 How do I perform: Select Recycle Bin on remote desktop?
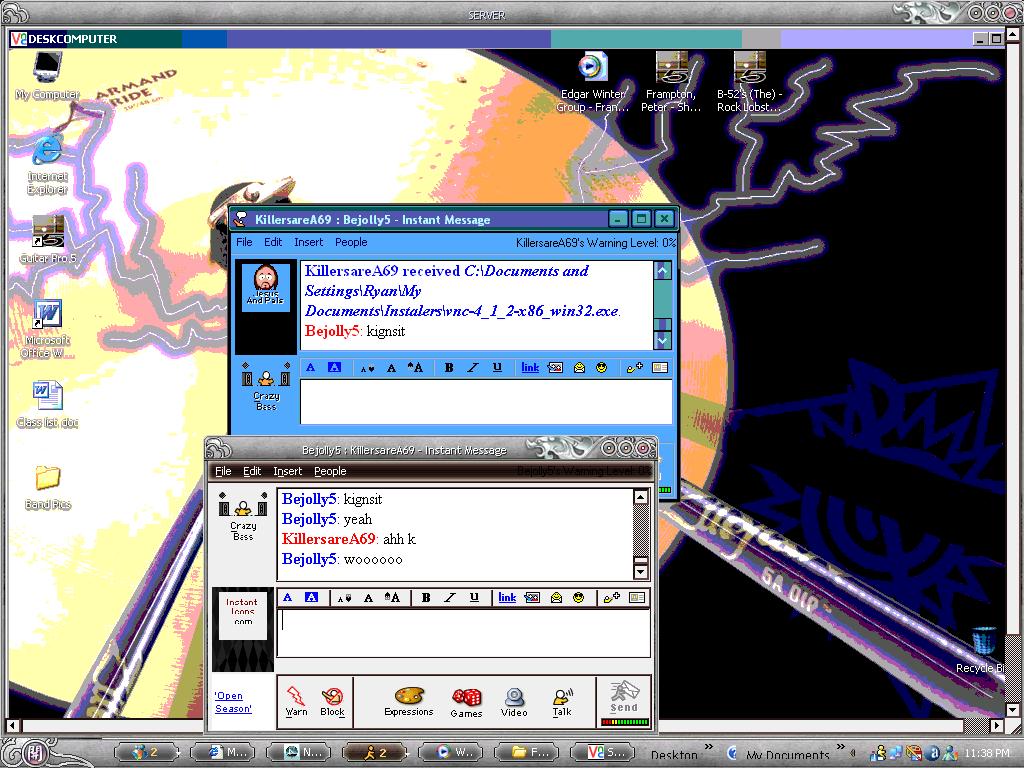[x=983, y=650]
